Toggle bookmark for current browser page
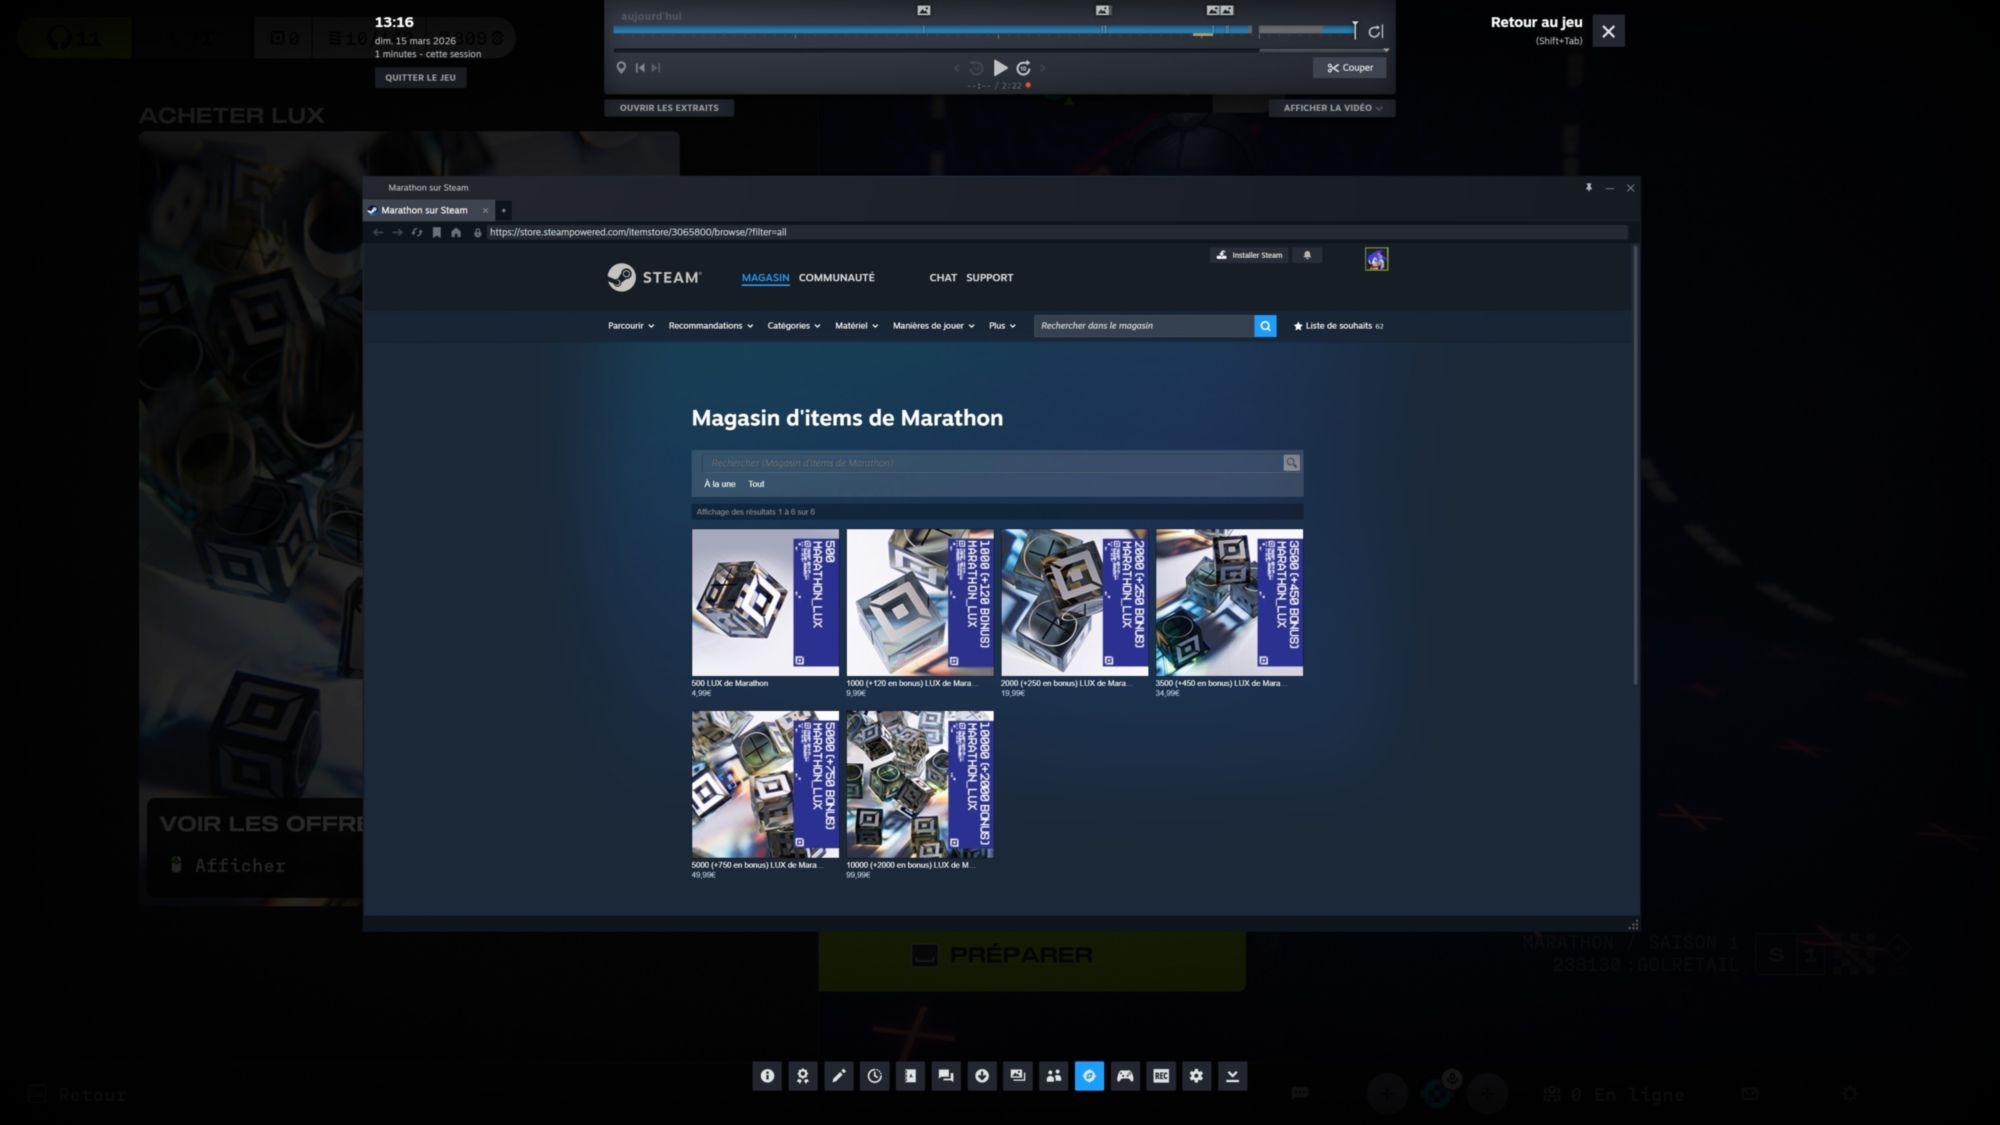 [x=436, y=232]
